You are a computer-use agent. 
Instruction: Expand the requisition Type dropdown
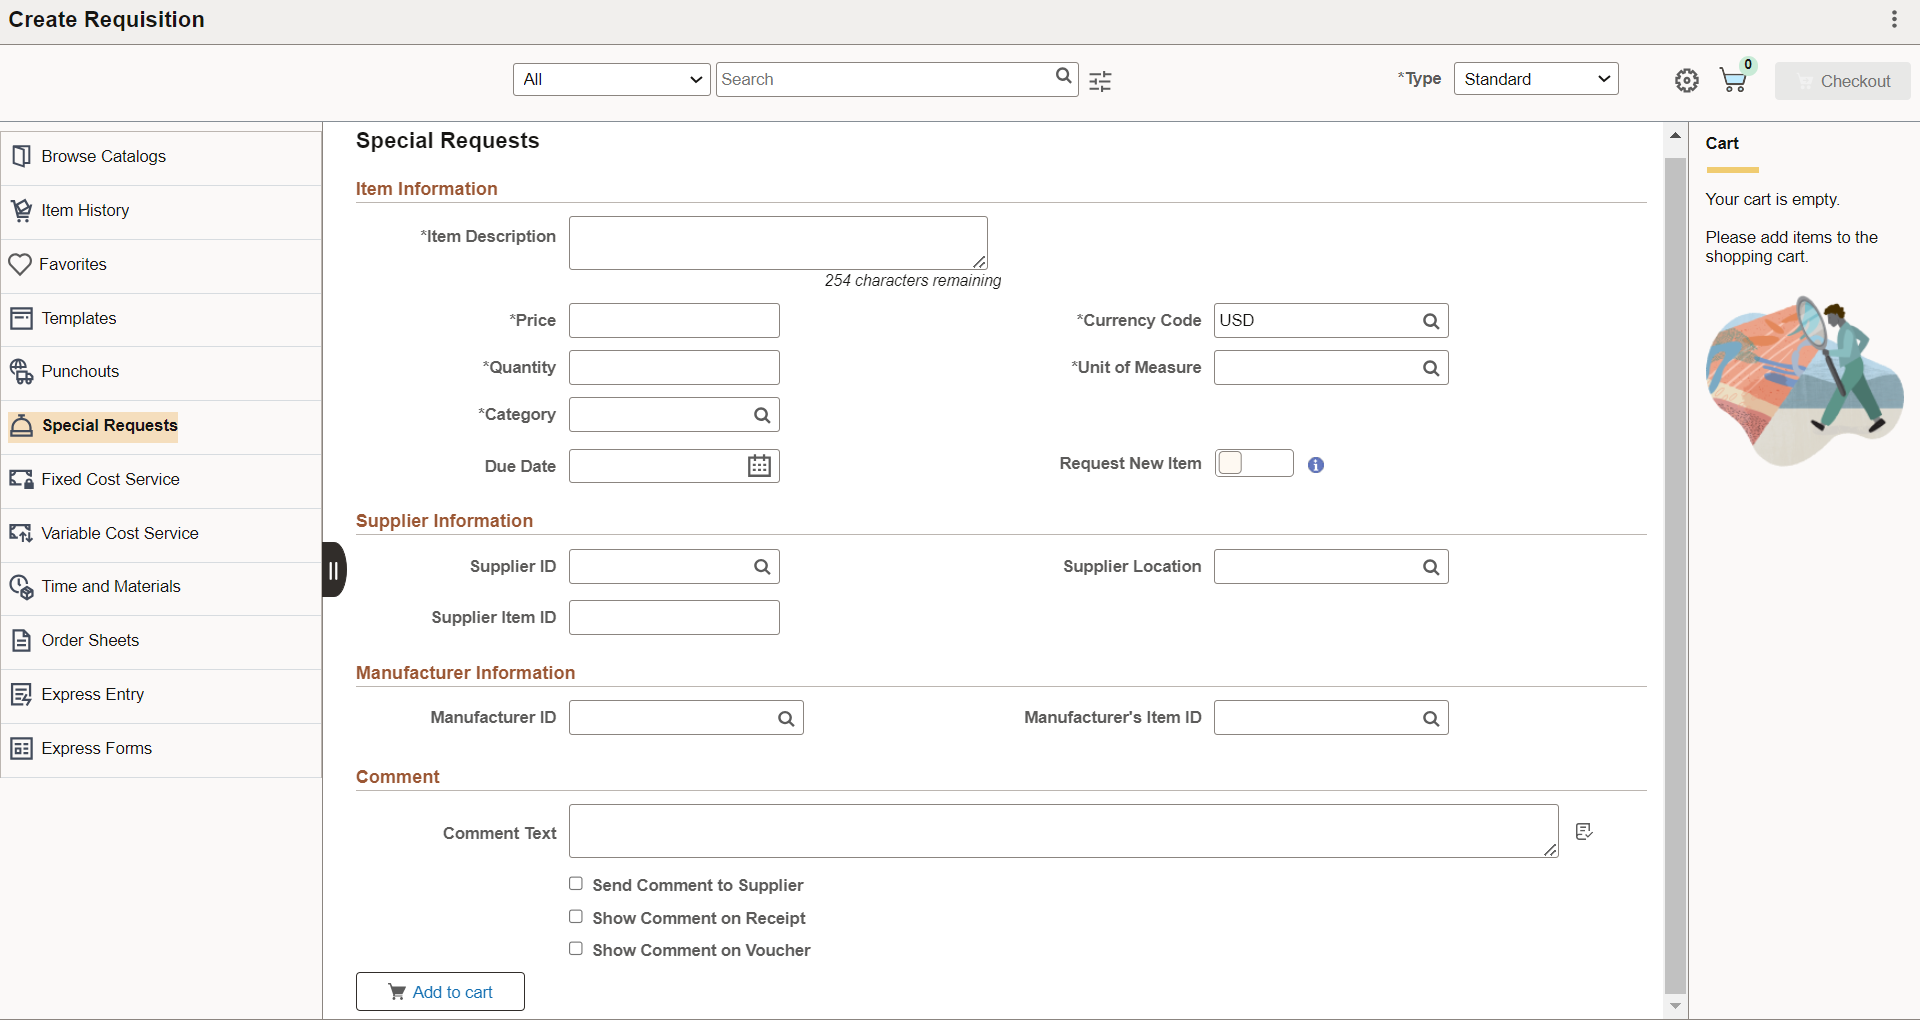(x=1536, y=79)
